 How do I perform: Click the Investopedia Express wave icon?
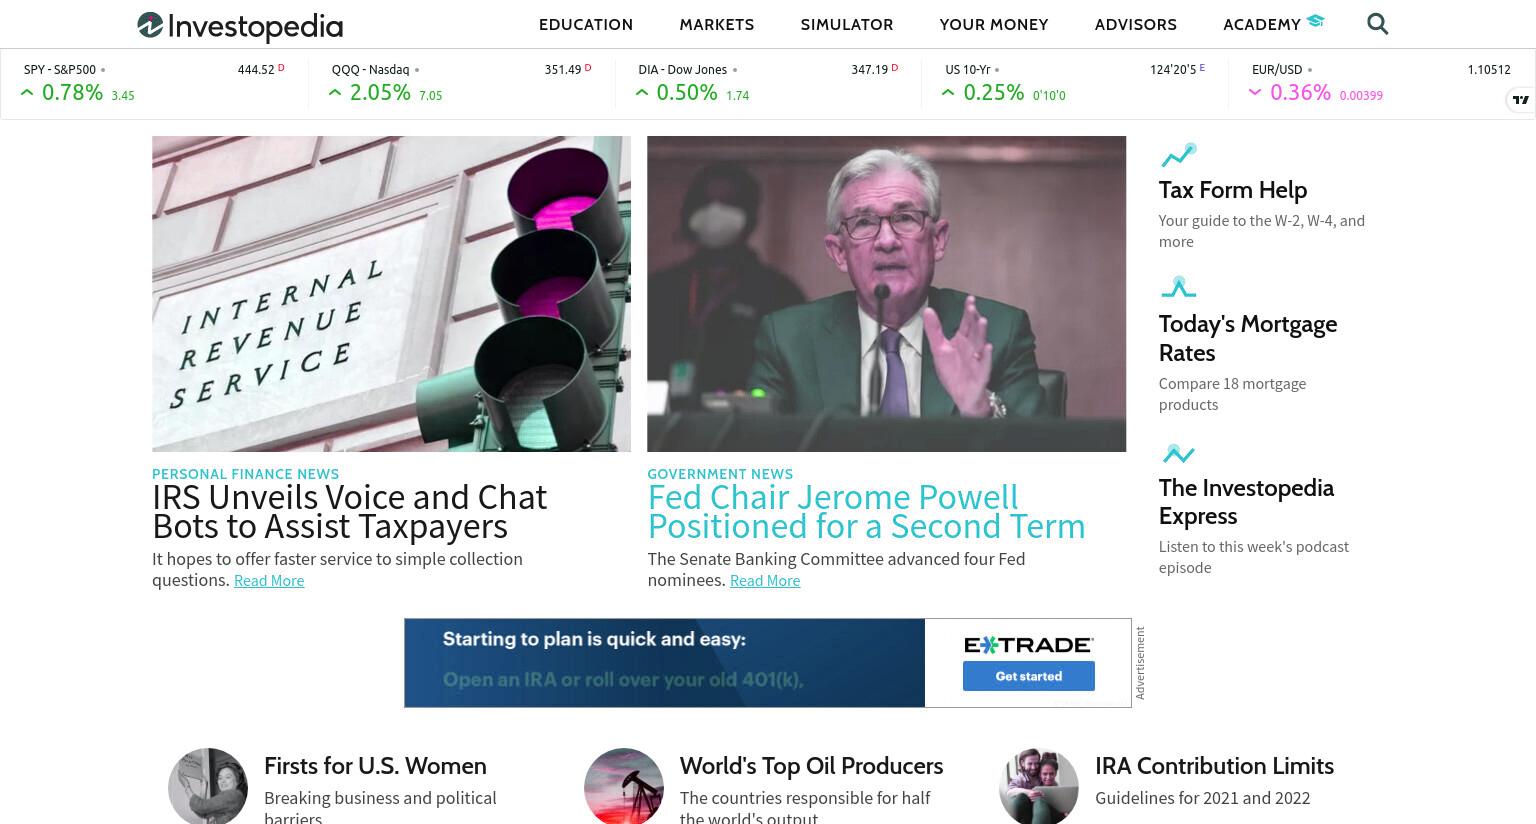pos(1178,453)
